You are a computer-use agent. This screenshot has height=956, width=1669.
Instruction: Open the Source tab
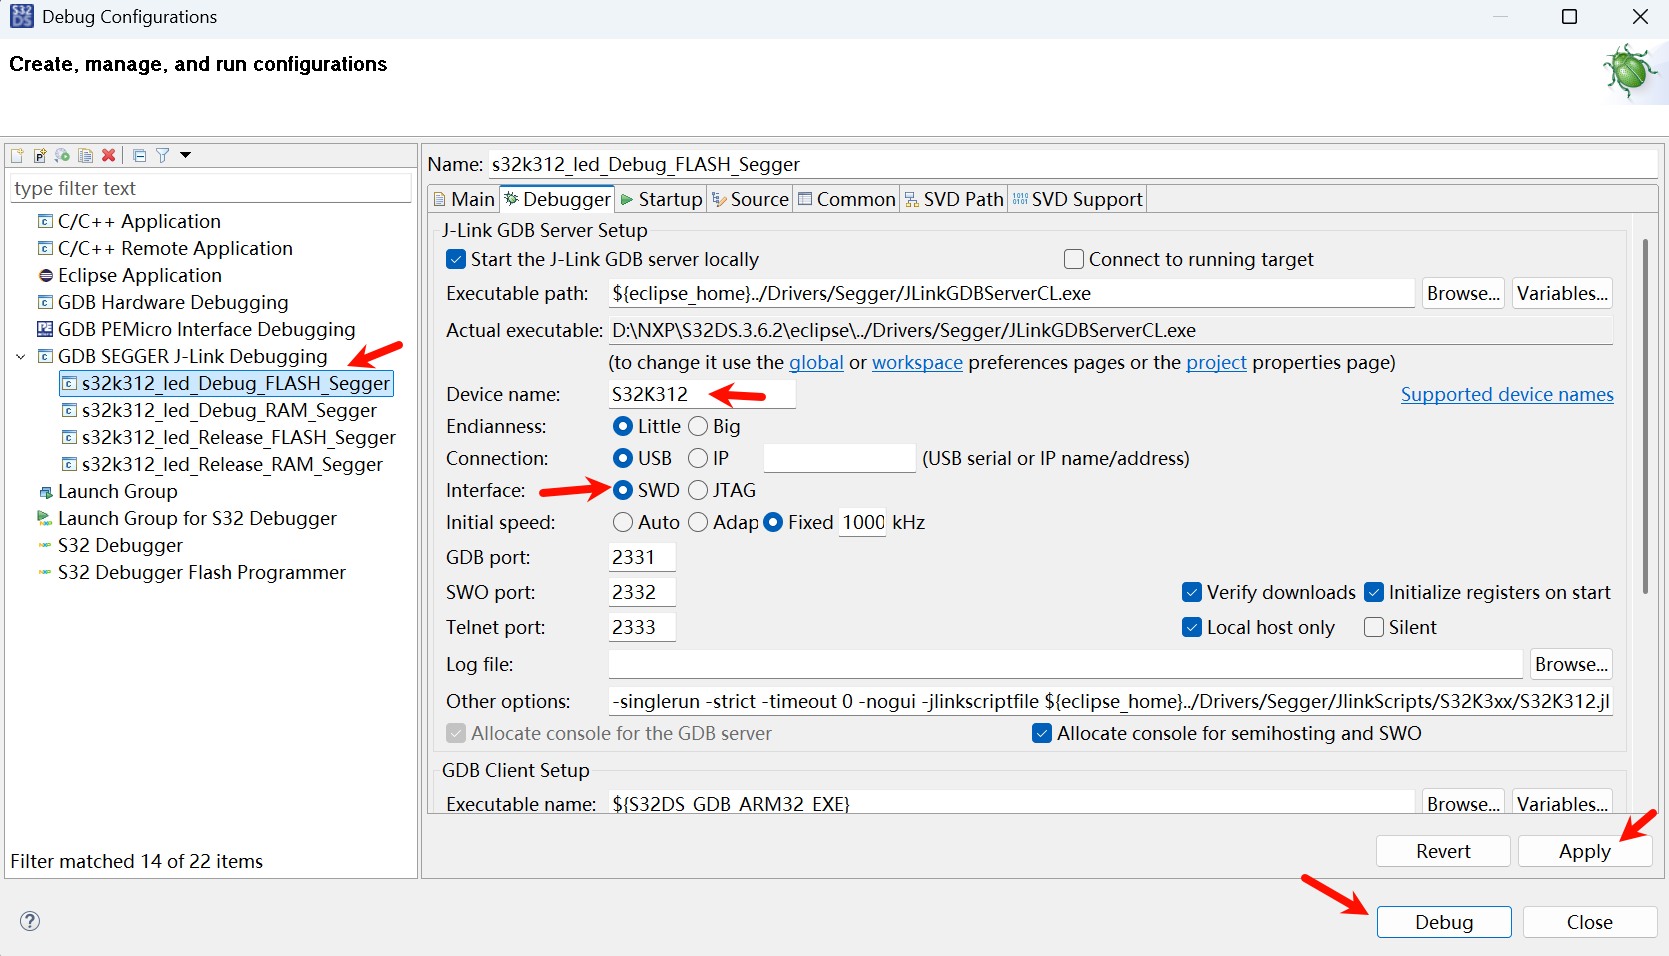click(x=750, y=199)
